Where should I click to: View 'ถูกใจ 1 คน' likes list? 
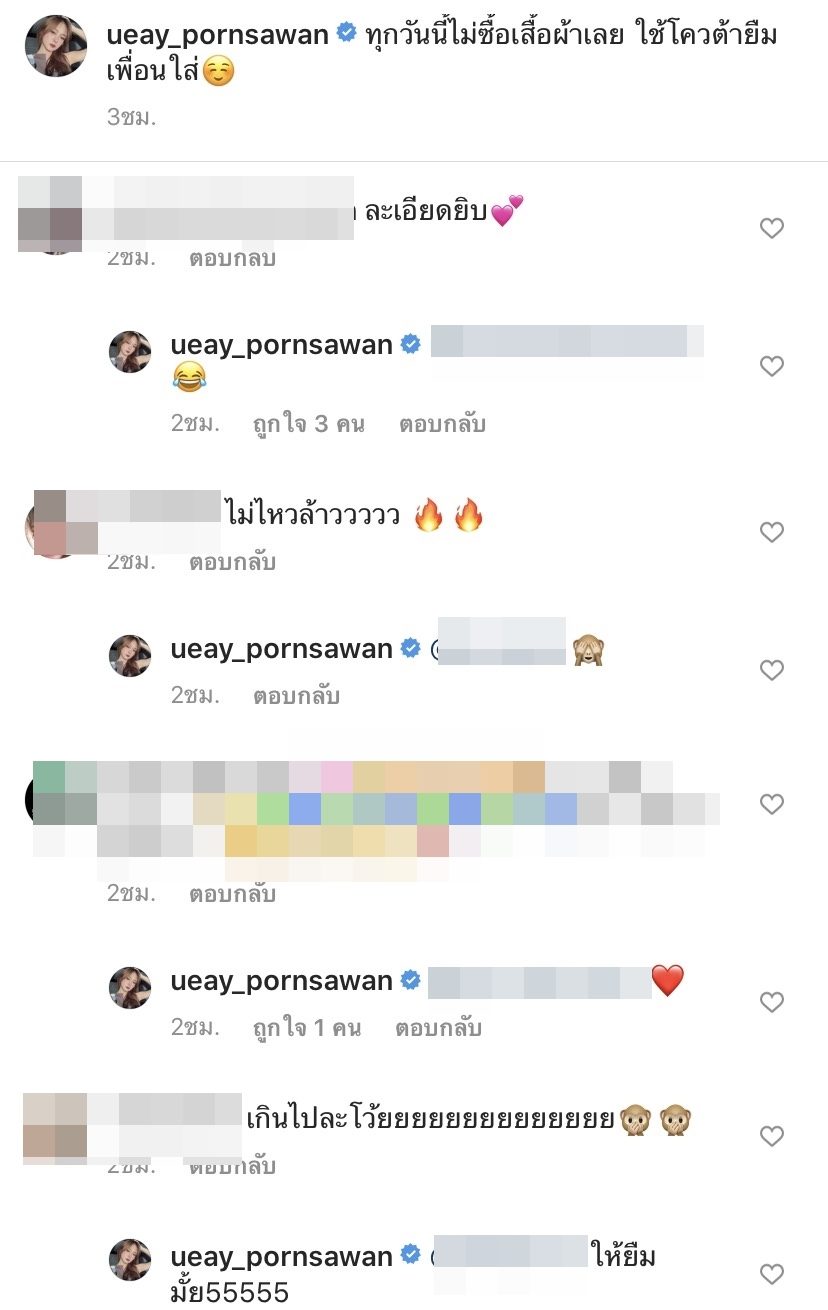(x=306, y=1028)
